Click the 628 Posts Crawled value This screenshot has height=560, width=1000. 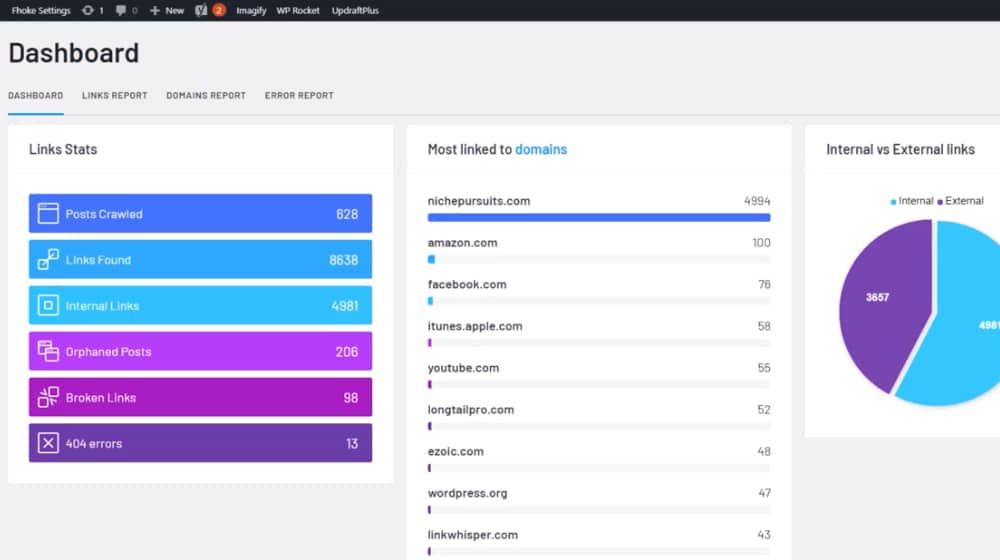point(347,214)
